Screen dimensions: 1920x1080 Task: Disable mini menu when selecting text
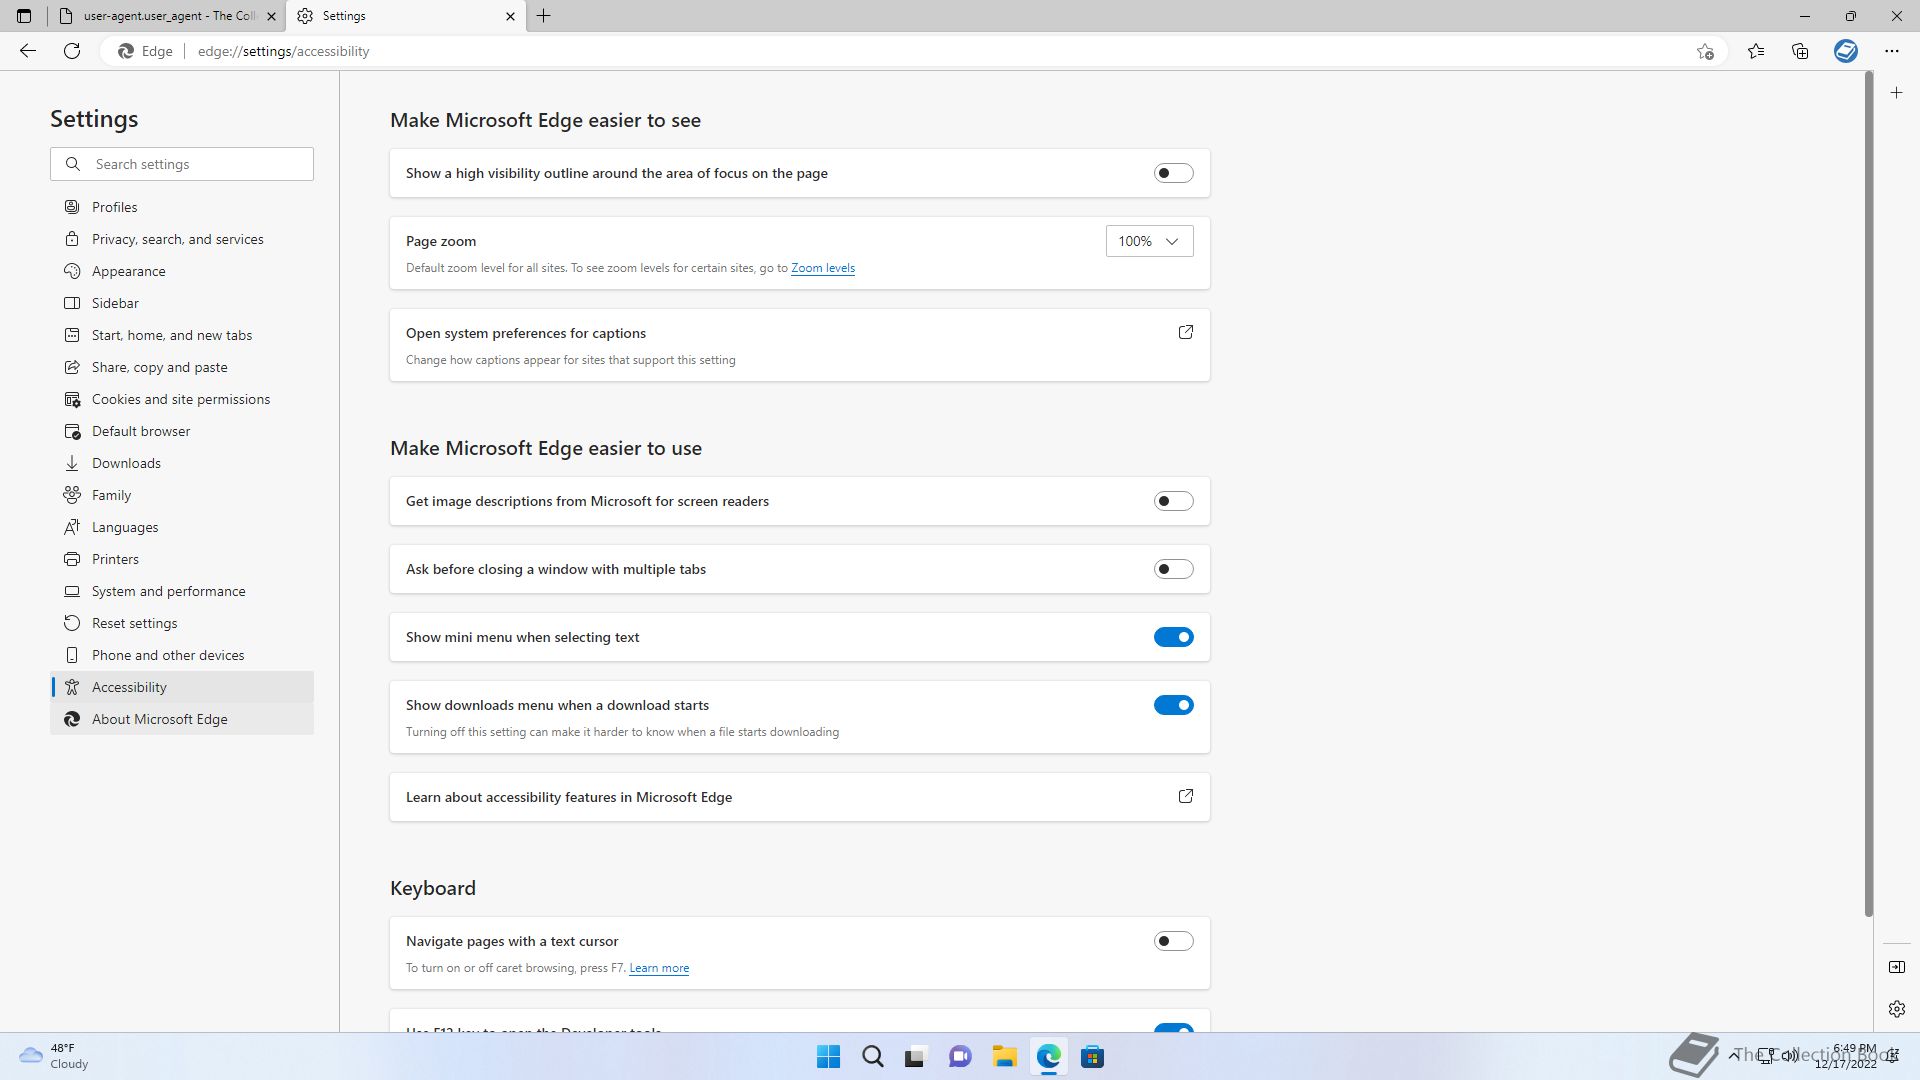(x=1173, y=637)
